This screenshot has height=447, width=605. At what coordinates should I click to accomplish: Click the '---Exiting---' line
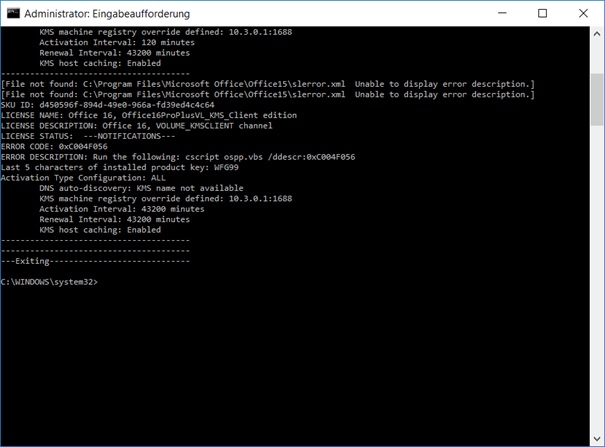click(95, 261)
